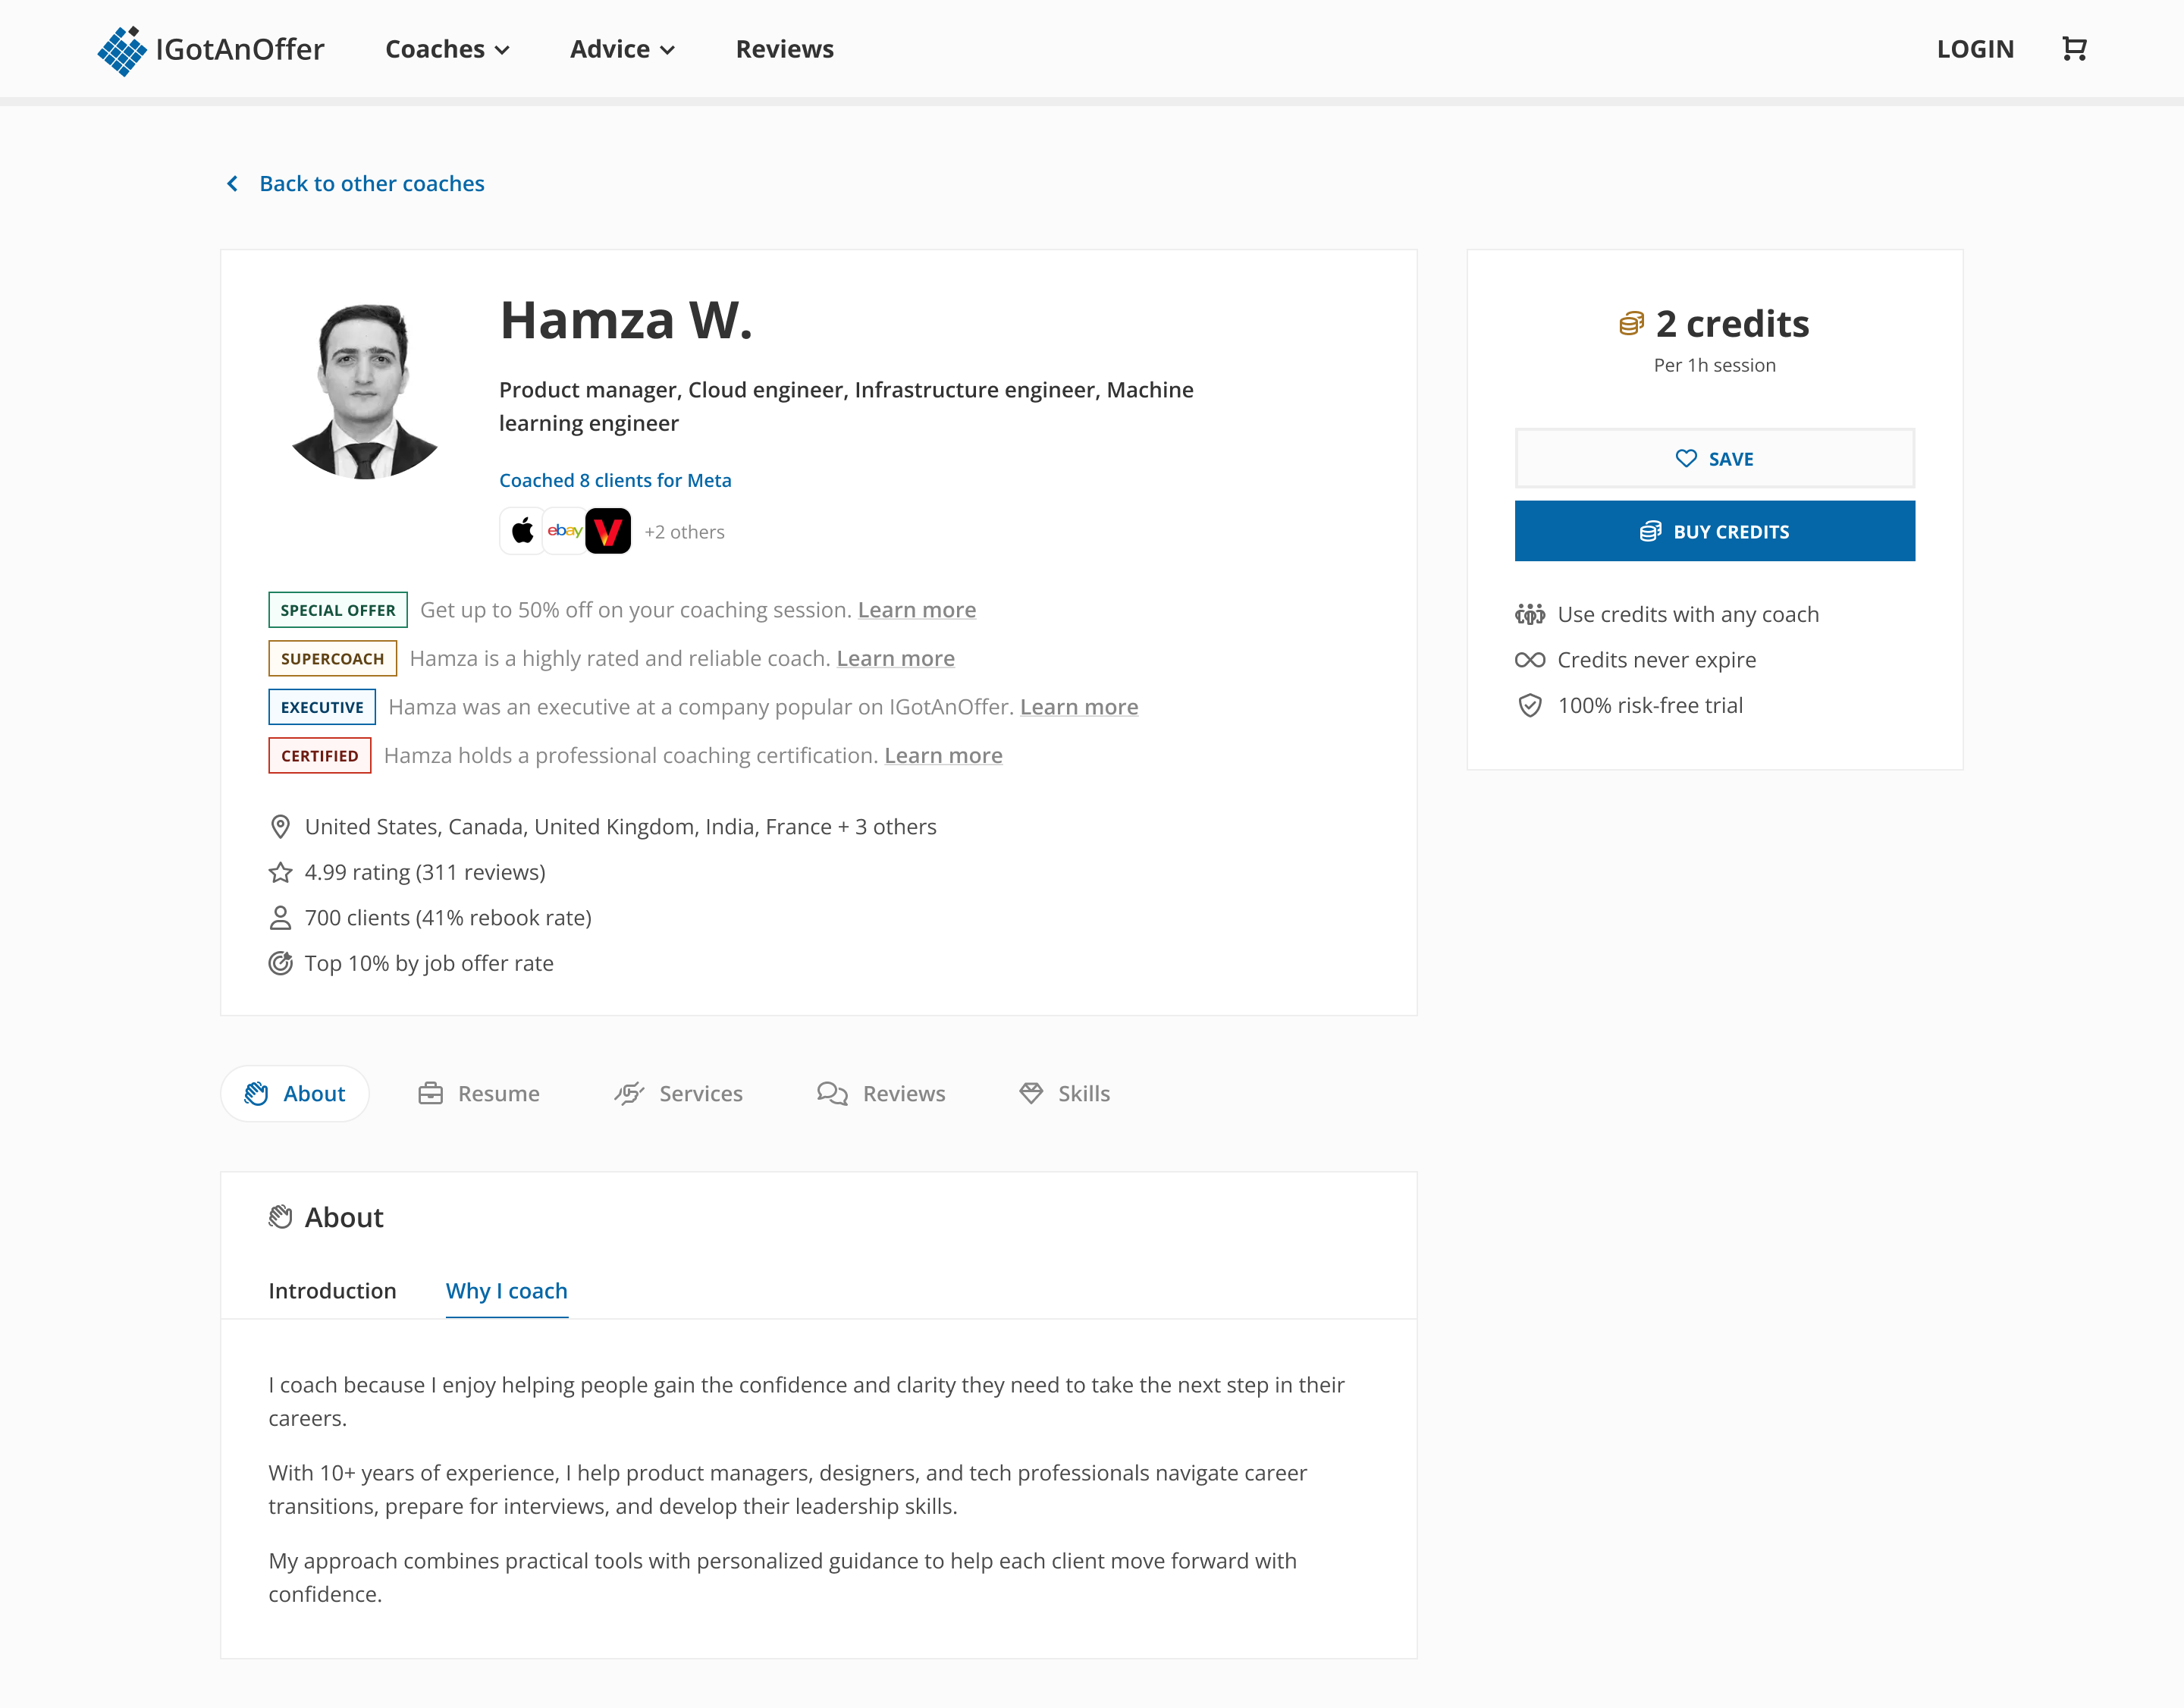The height and width of the screenshot is (1708, 2184).
Task: Switch to the Resume tab
Action: pos(479,1093)
